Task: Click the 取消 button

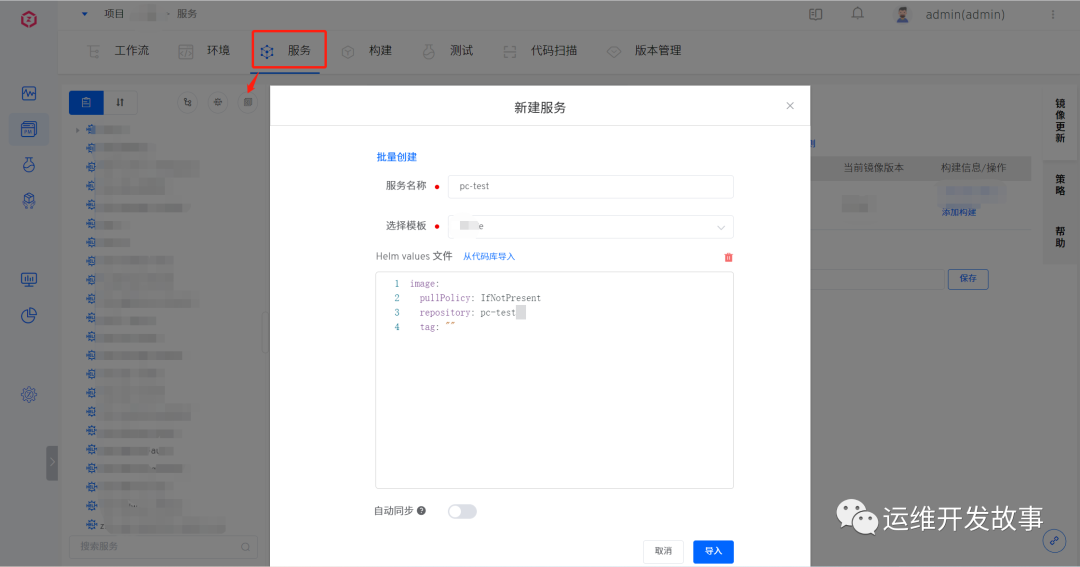Action: 663,551
